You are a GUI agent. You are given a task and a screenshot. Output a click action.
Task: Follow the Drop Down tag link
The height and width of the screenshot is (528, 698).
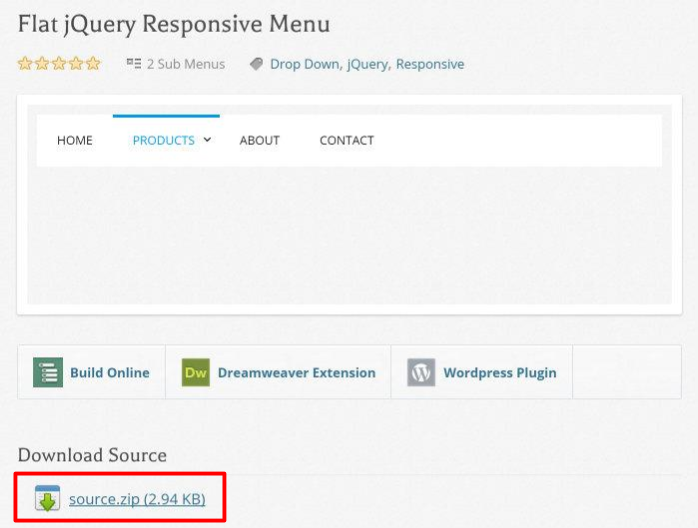[x=304, y=64]
